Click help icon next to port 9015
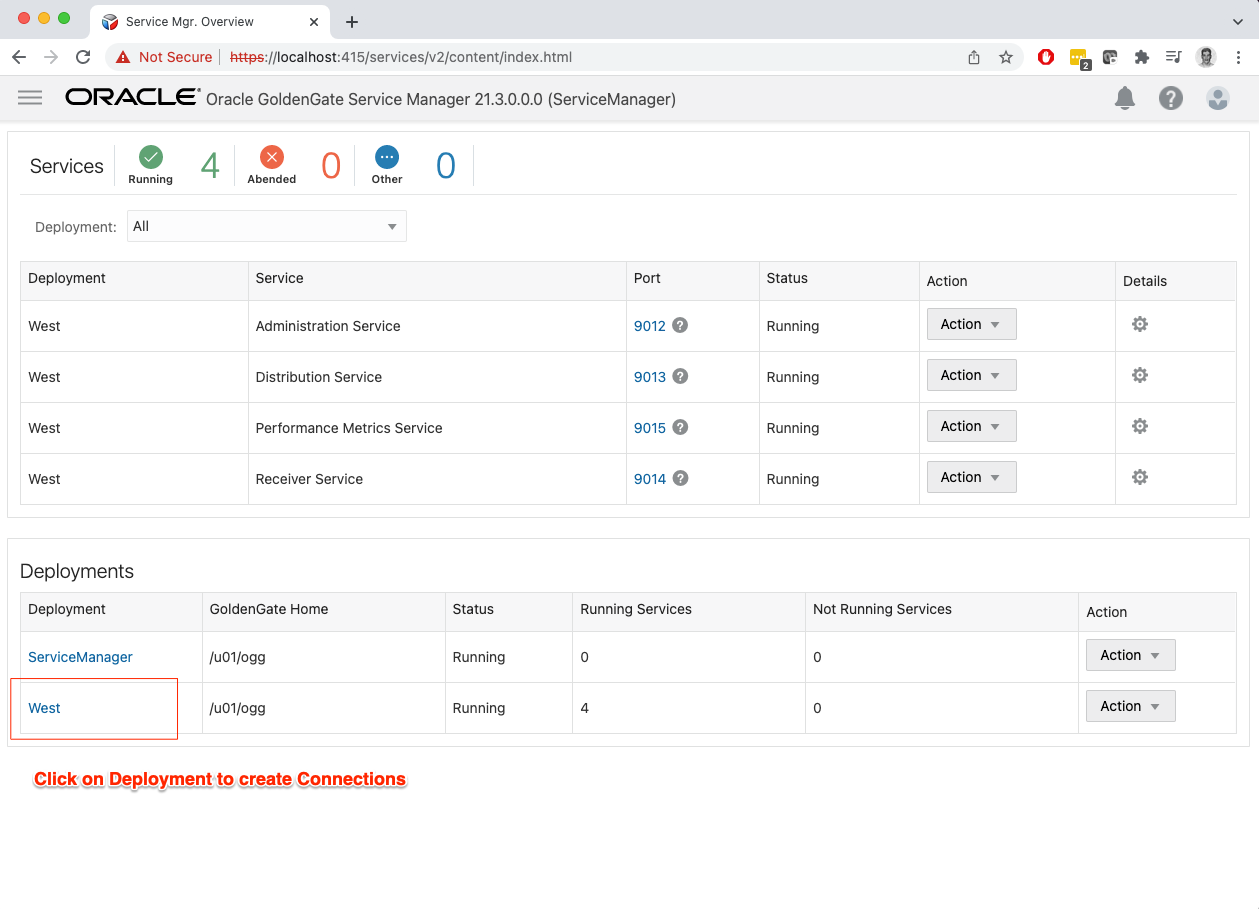This screenshot has height=909, width=1259. tap(680, 428)
